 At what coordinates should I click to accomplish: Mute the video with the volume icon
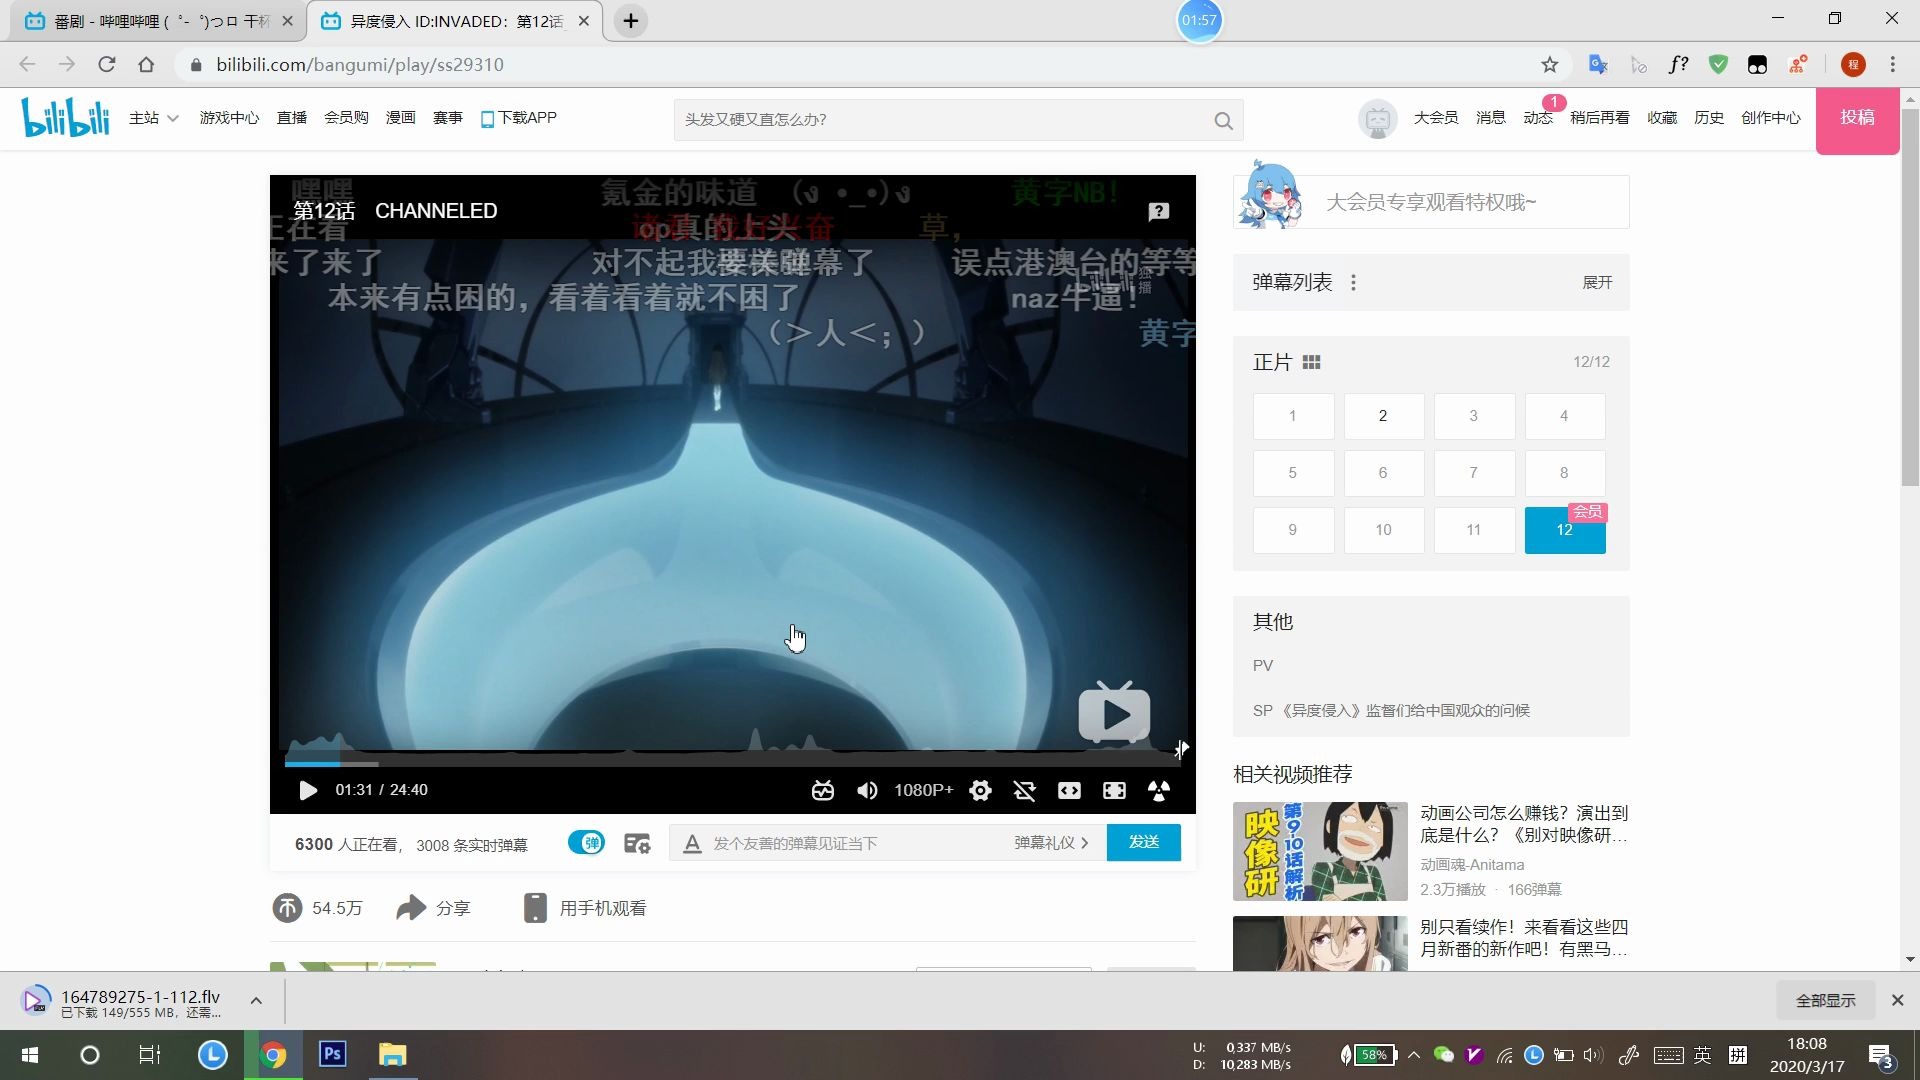(x=867, y=791)
